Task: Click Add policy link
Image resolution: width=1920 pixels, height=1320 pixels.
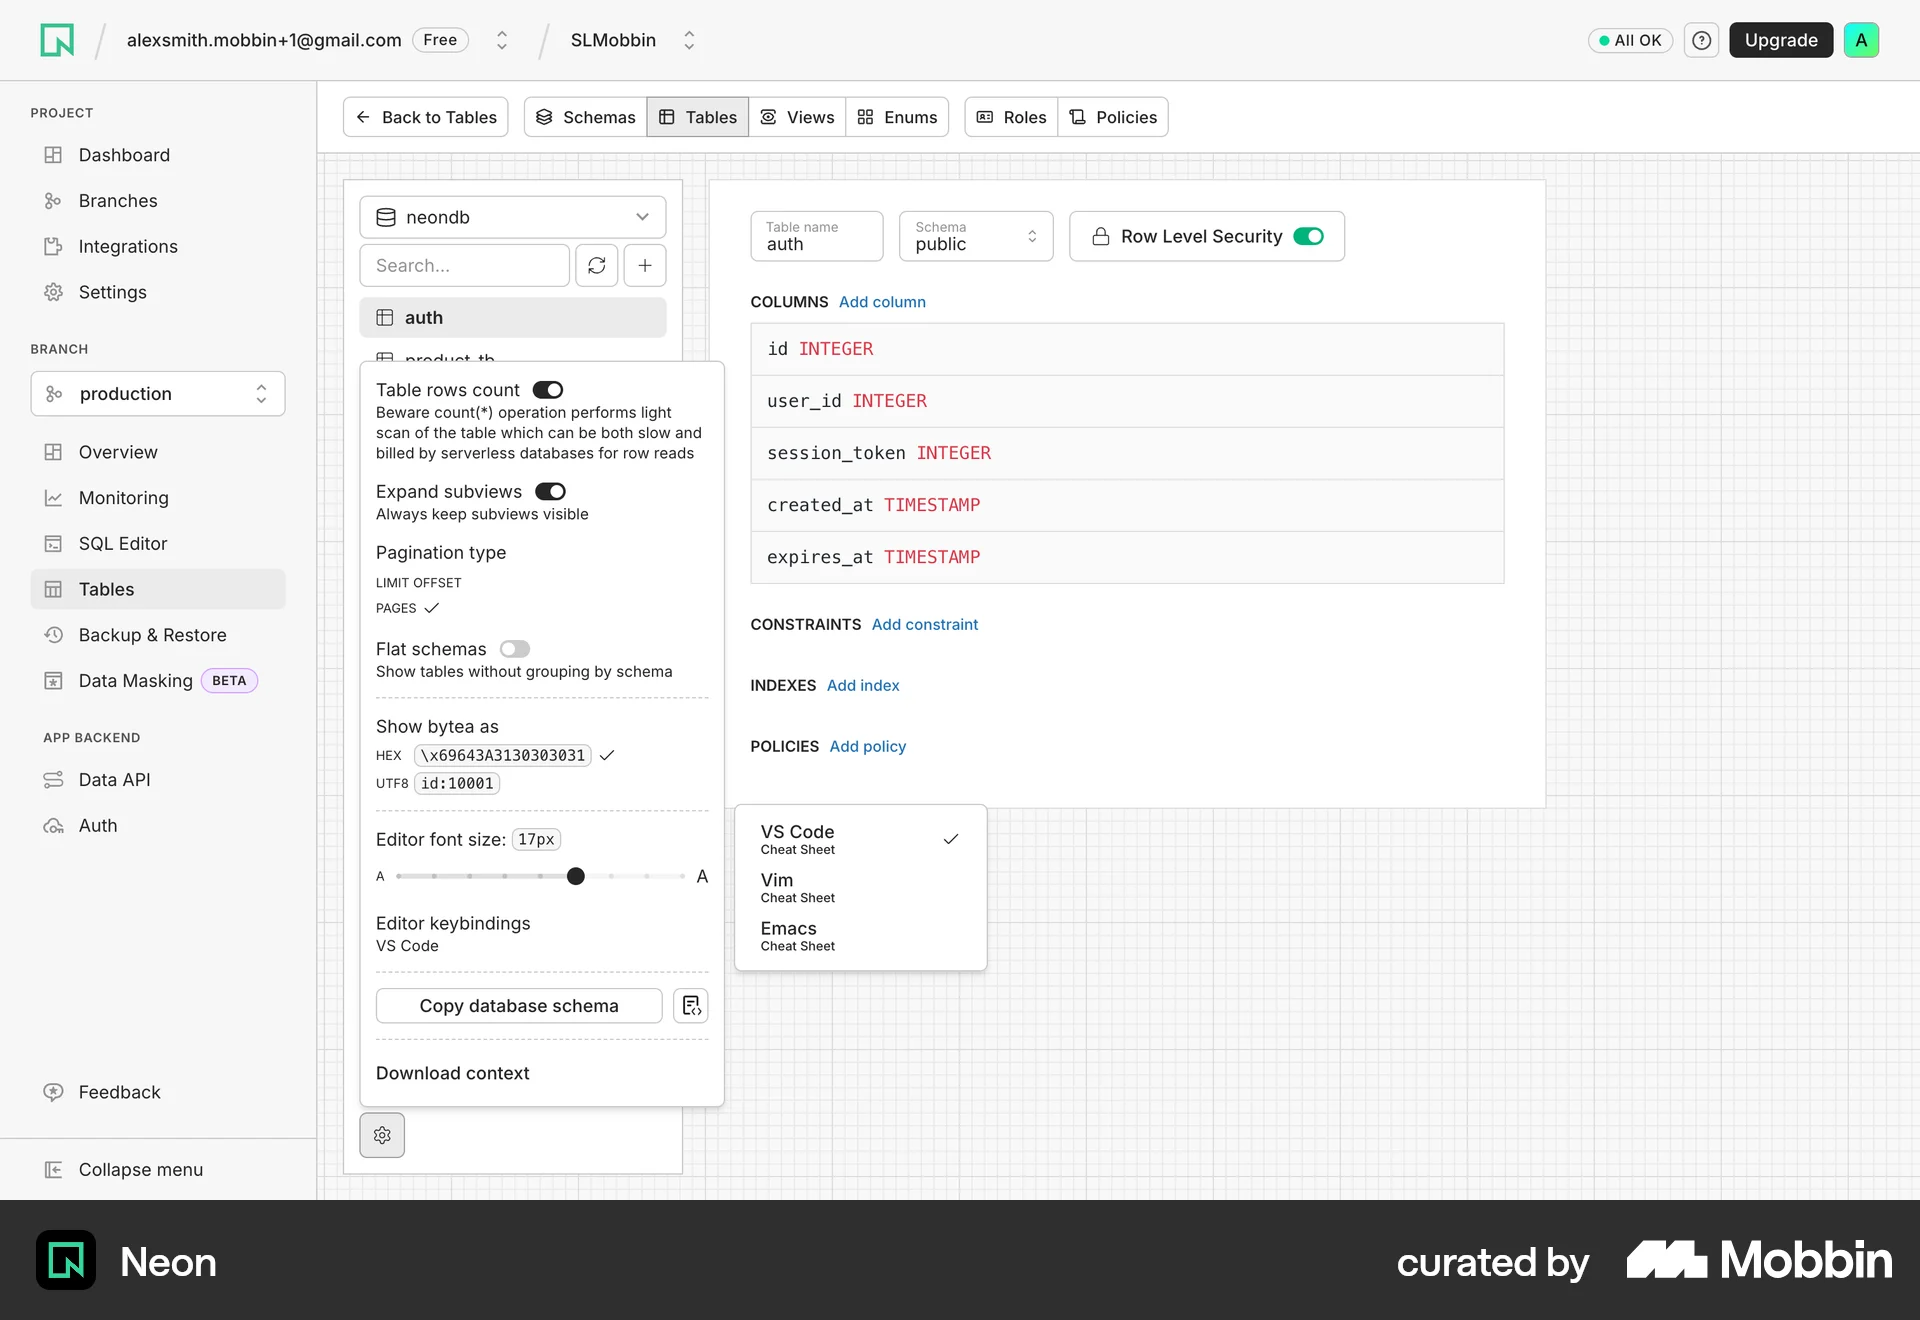Action: tap(868, 746)
